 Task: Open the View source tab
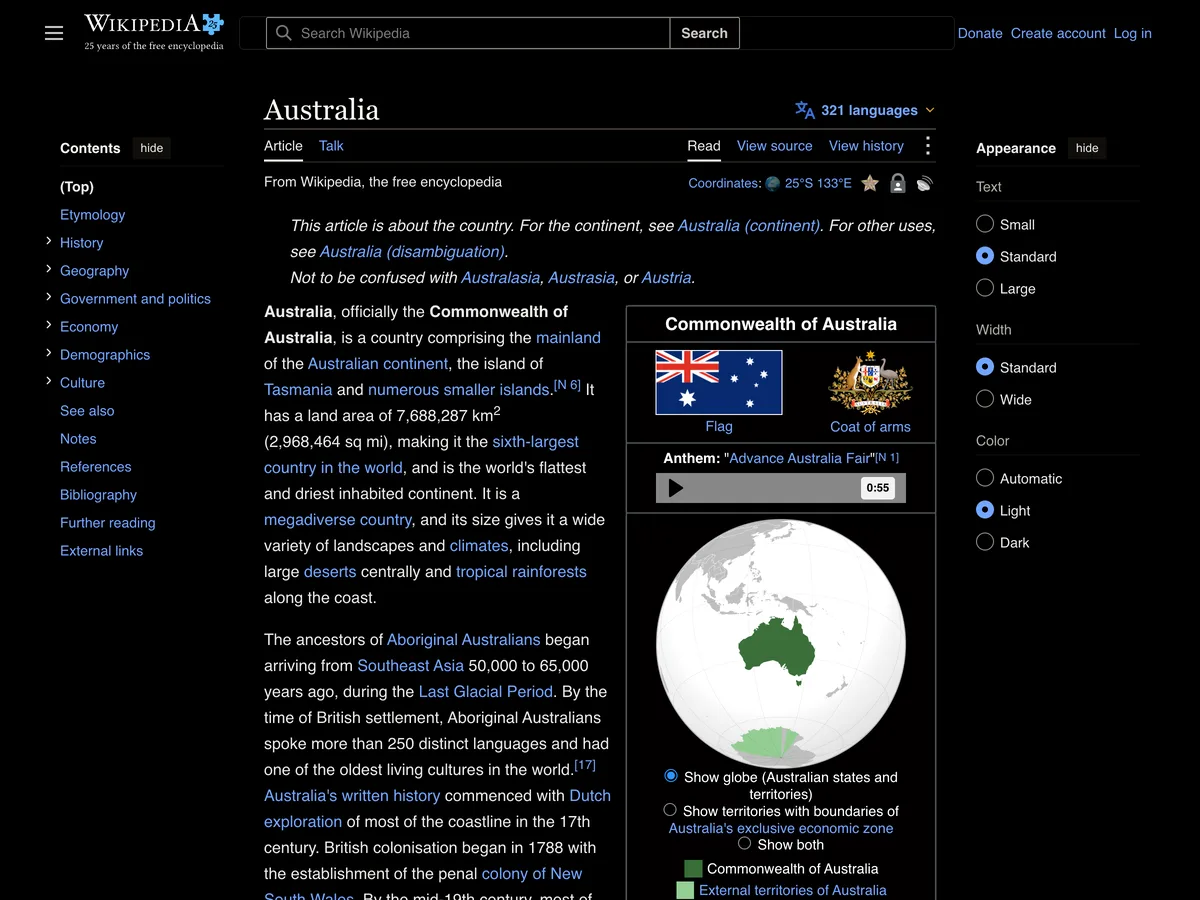tap(775, 146)
